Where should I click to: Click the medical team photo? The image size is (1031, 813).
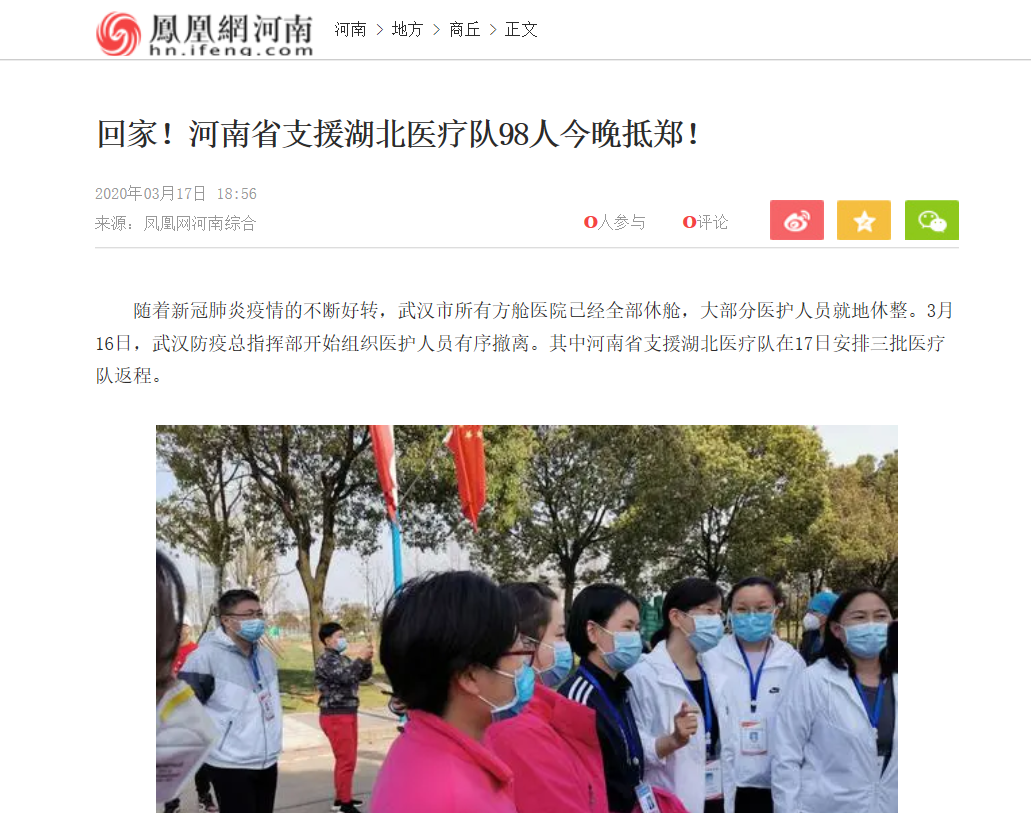(527, 619)
